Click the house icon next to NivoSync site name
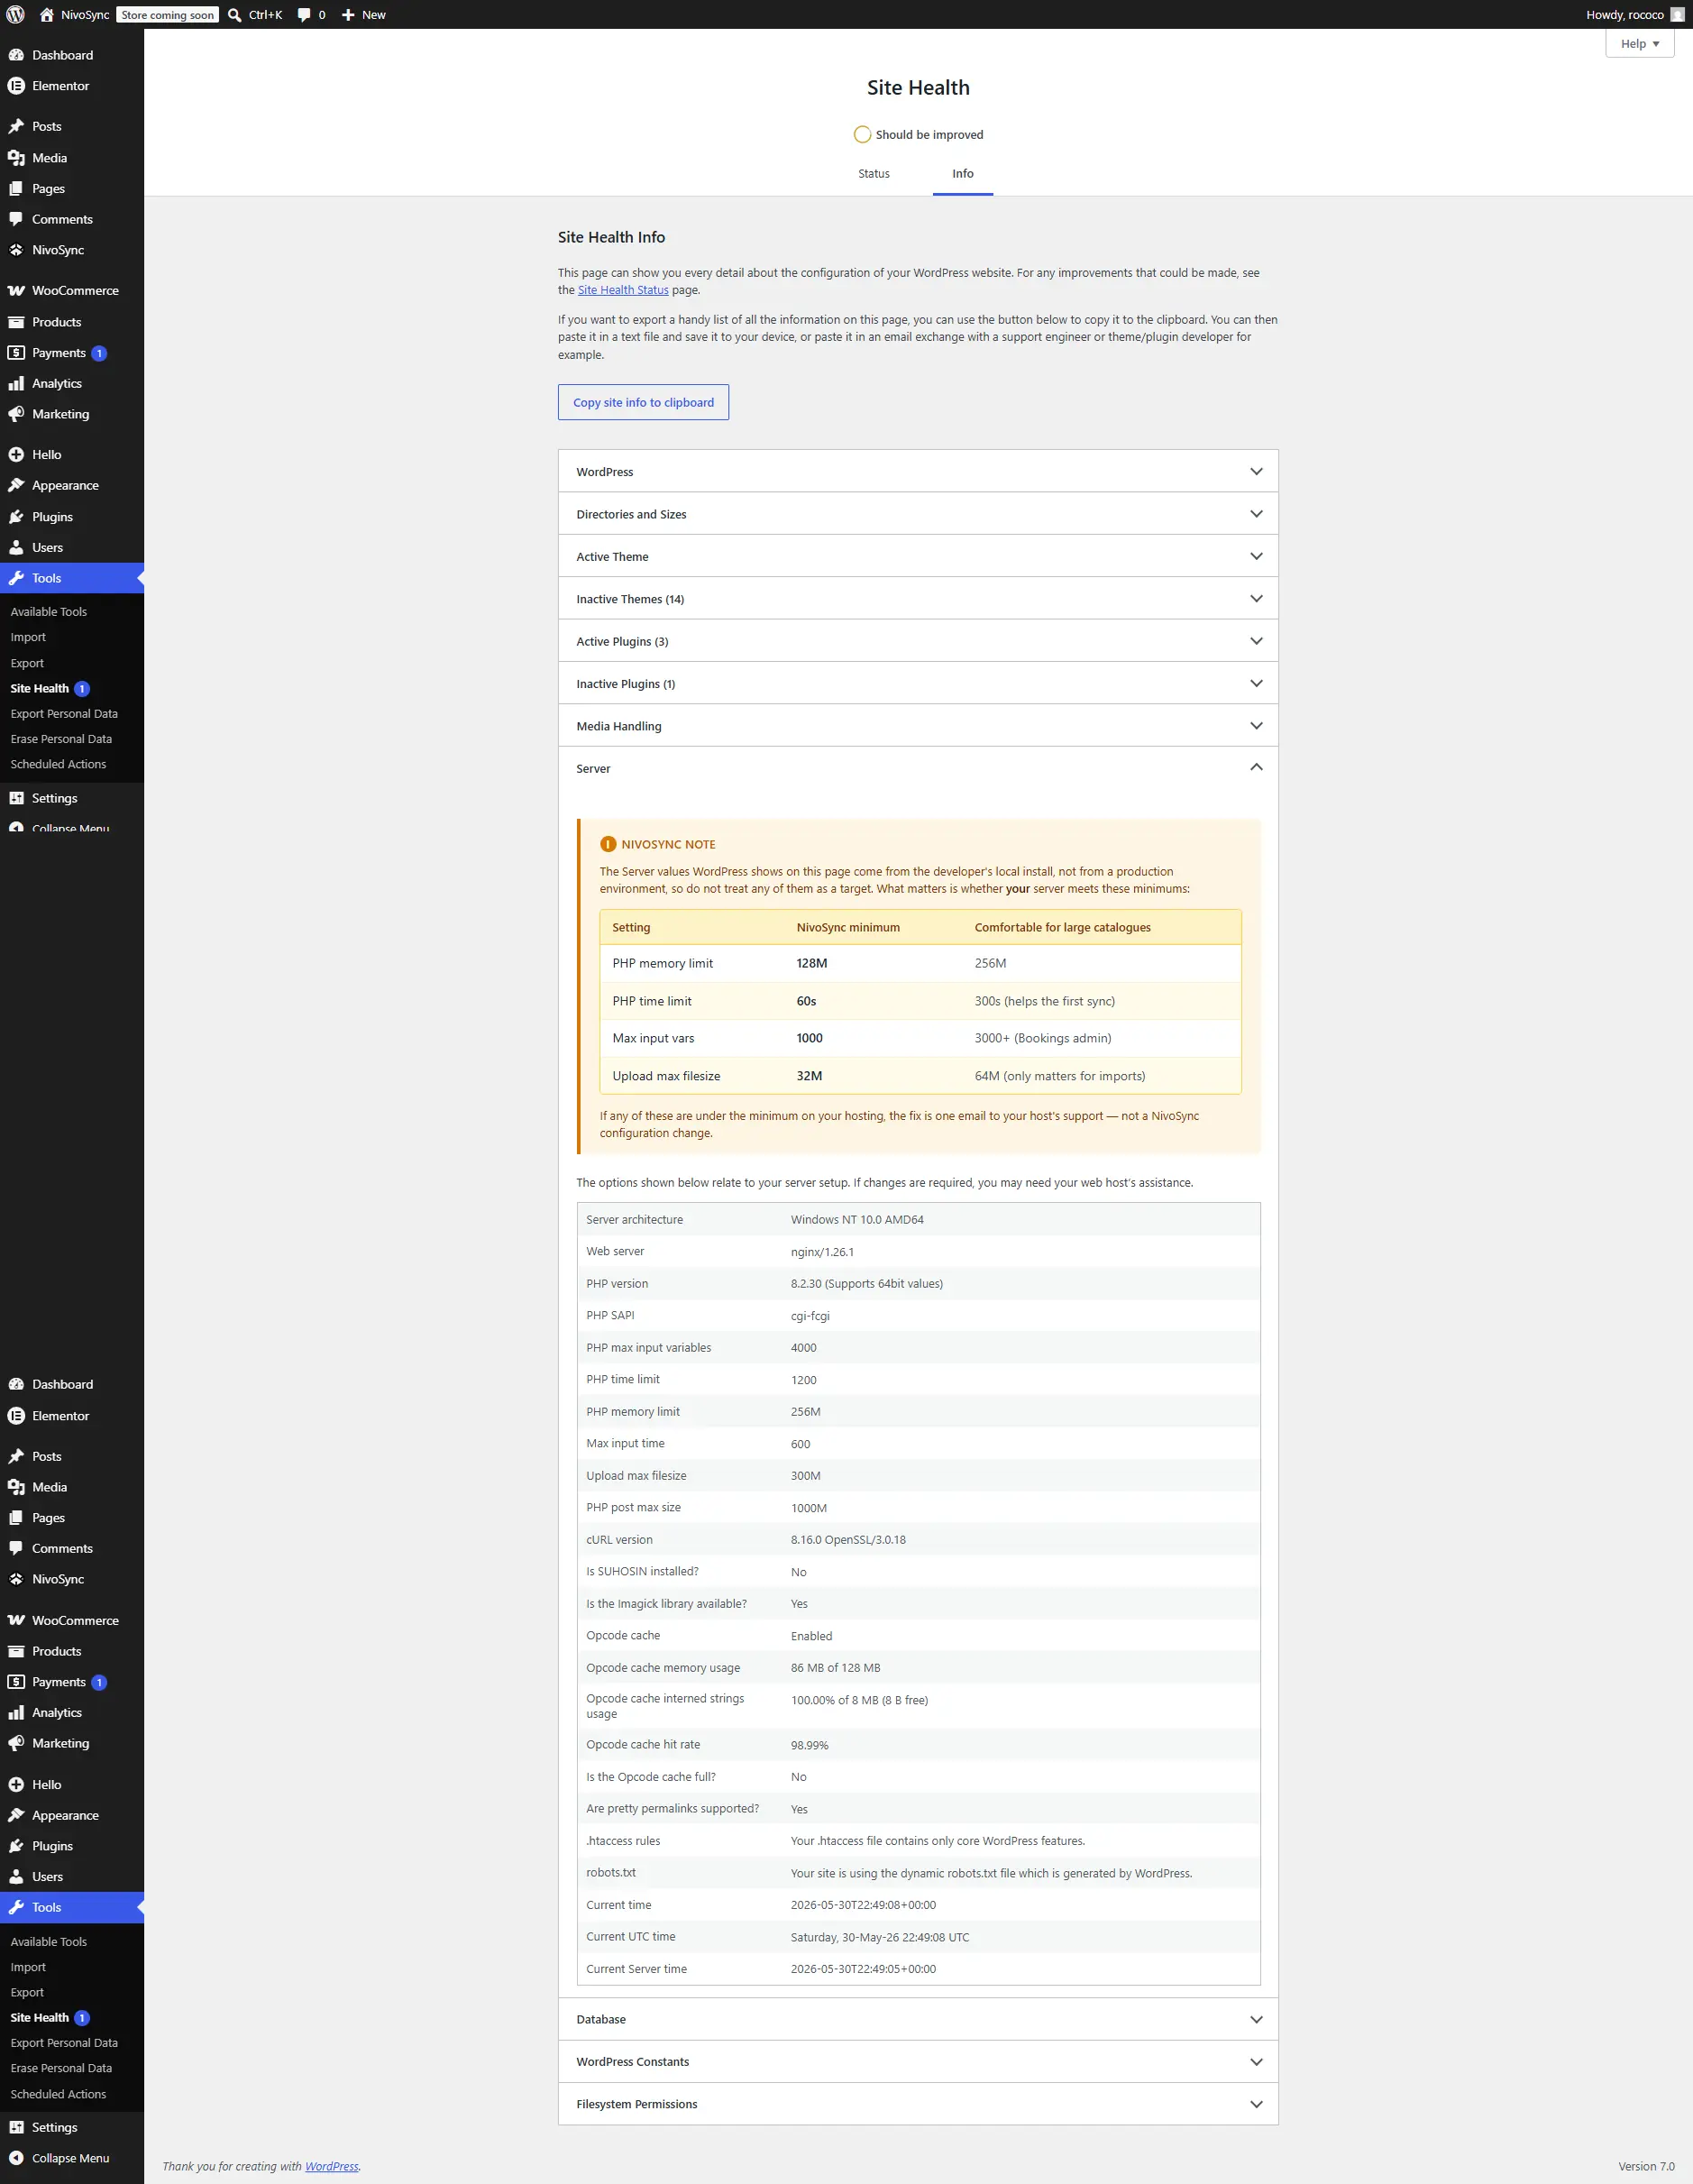The width and height of the screenshot is (1693, 2184). [46, 15]
